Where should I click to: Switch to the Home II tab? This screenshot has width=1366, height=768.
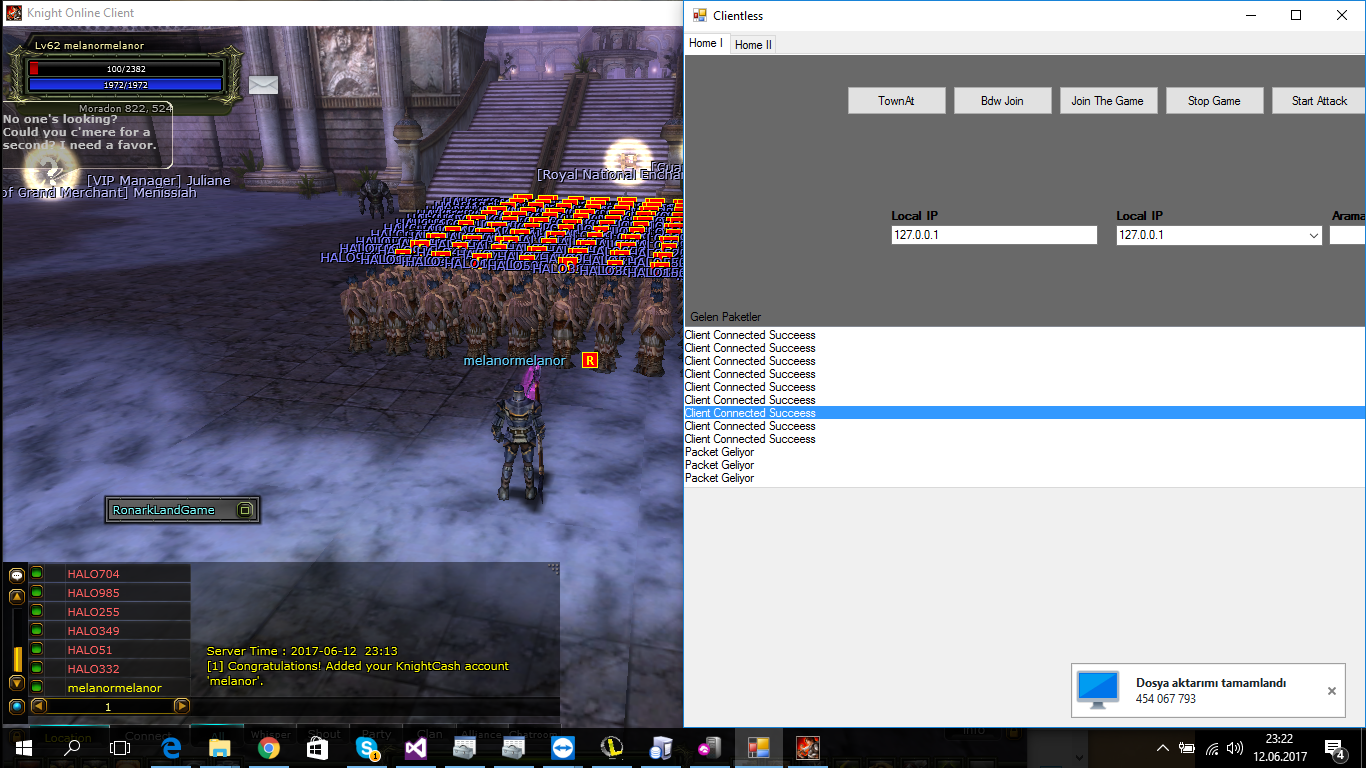click(x=753, y=45)
